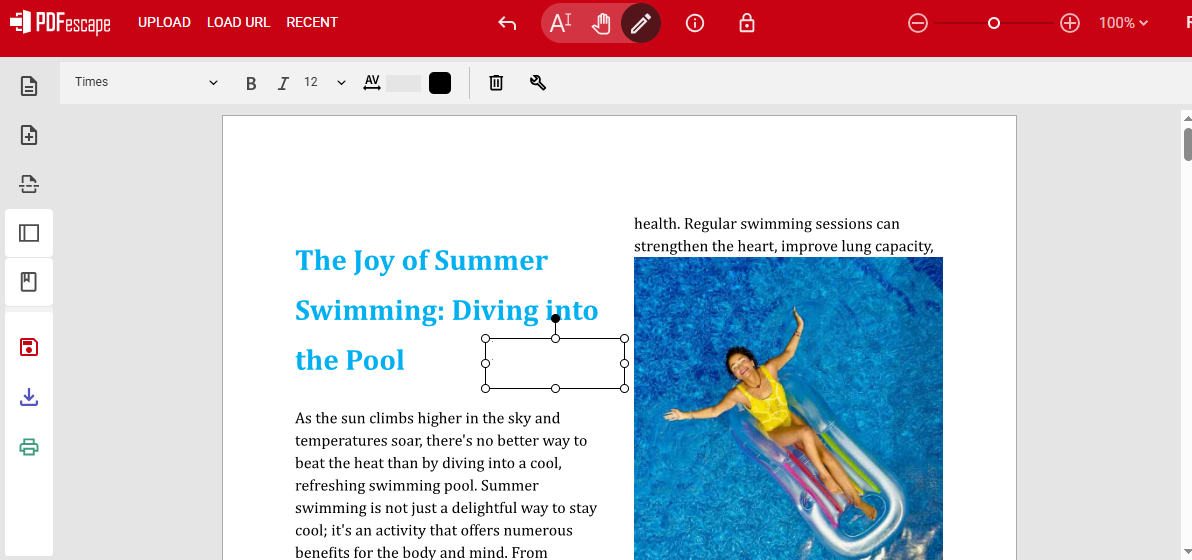Open the UPLOAD menu
The width and height of the screenshot is (1192, 560).
164,22
